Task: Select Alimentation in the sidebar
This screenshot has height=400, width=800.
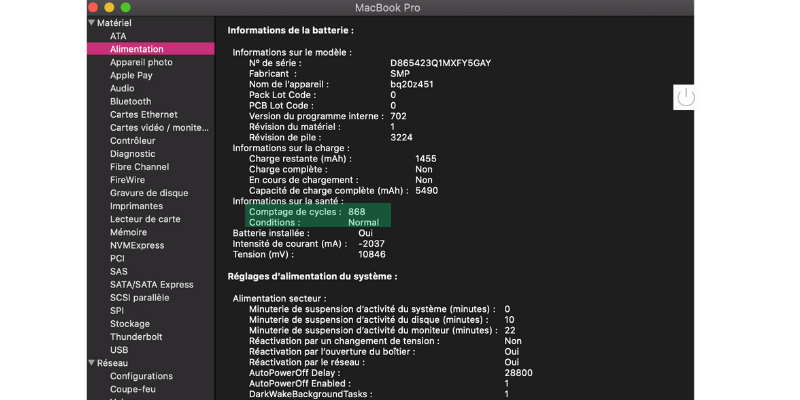Action: 151,49
